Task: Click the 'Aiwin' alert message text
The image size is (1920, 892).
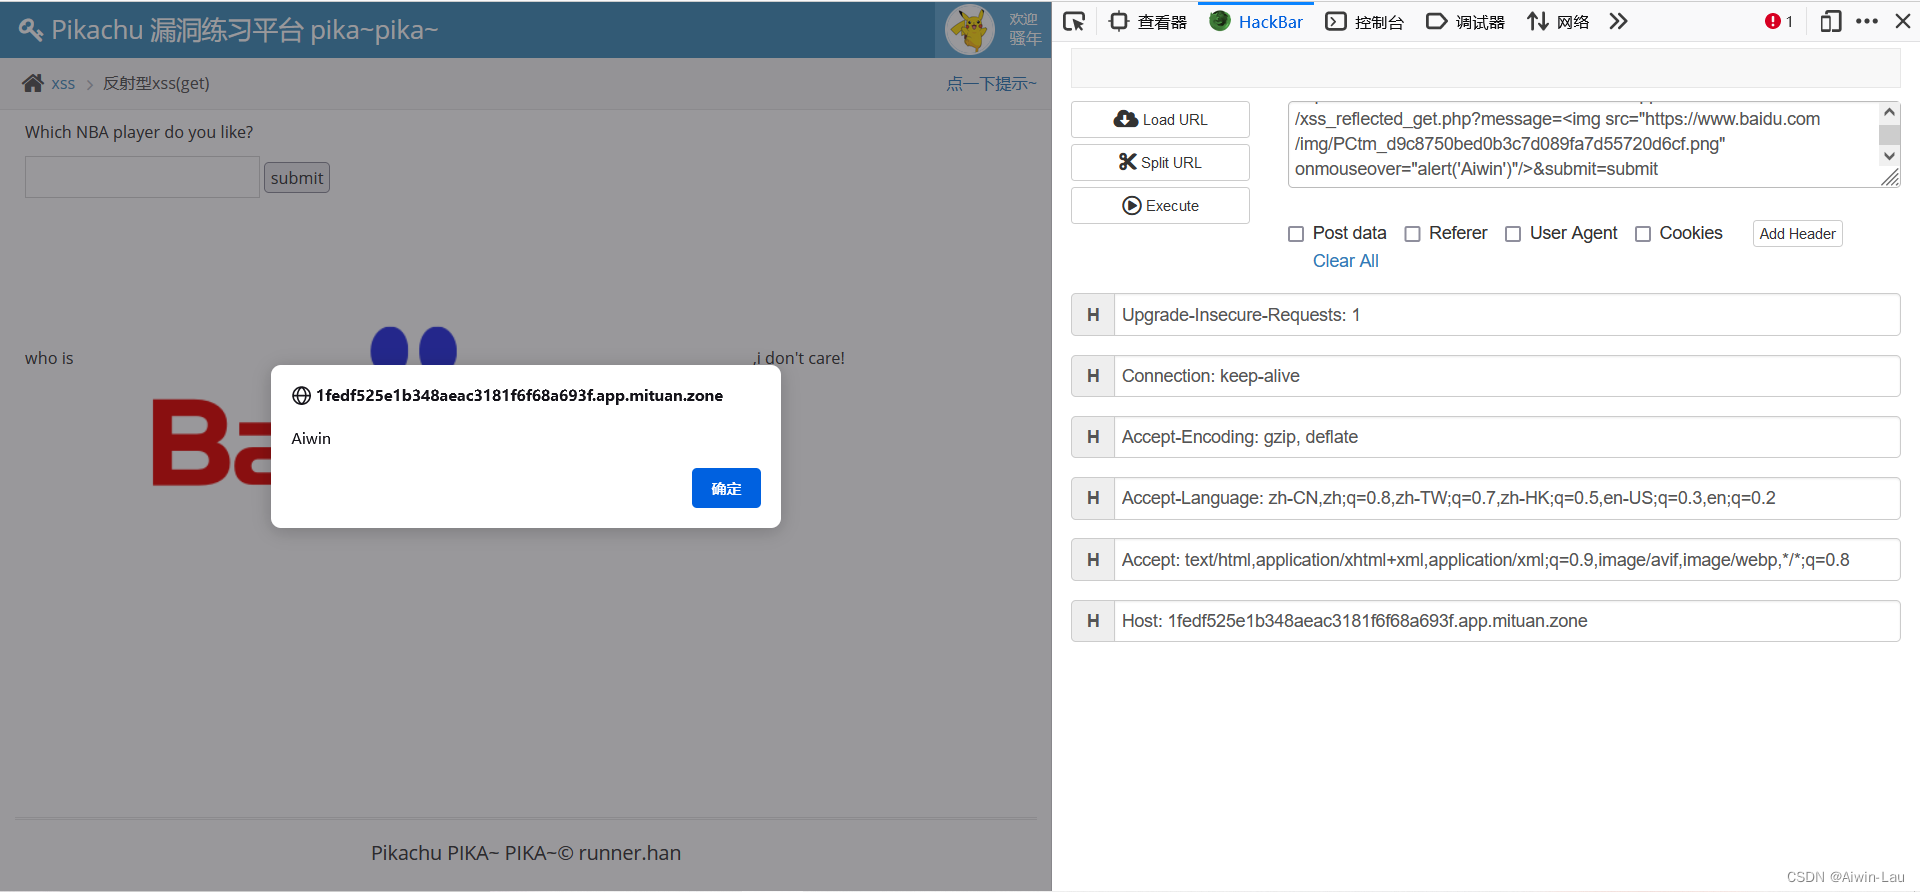Action: (x=311, y=439)
